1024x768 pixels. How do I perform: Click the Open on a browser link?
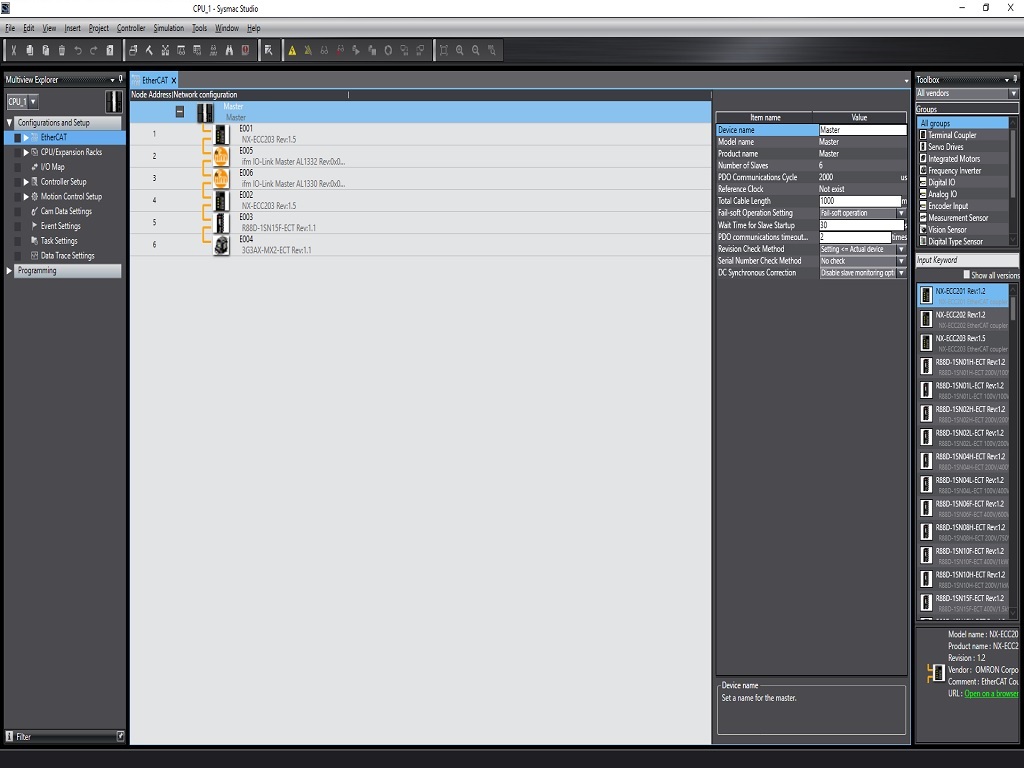tap(991, 694)
